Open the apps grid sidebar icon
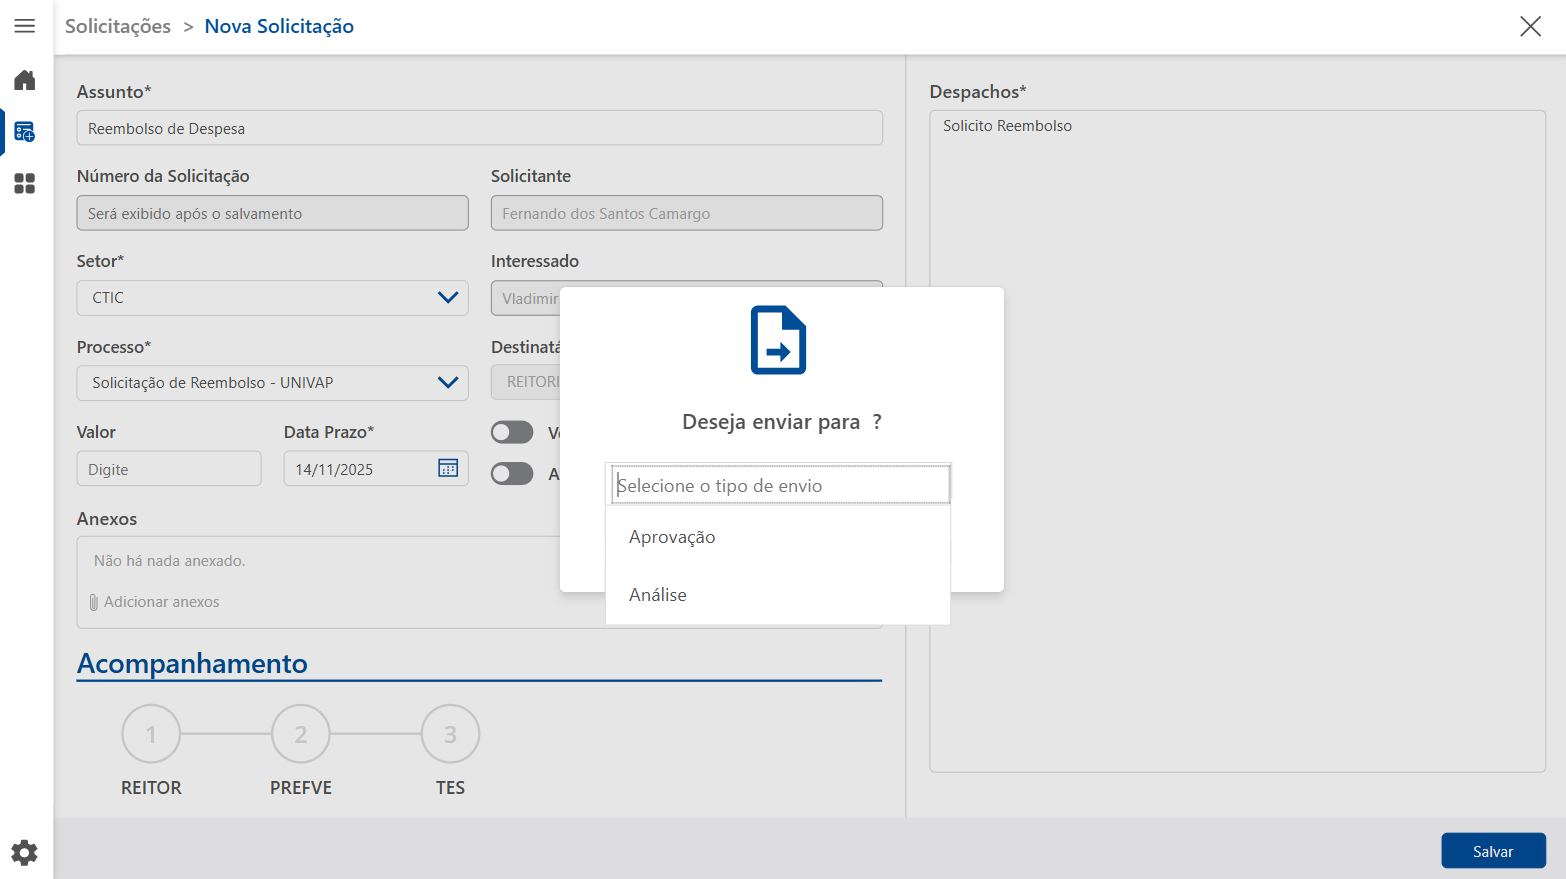Screen dimensions: 1566x879 (x=25, y=184)
